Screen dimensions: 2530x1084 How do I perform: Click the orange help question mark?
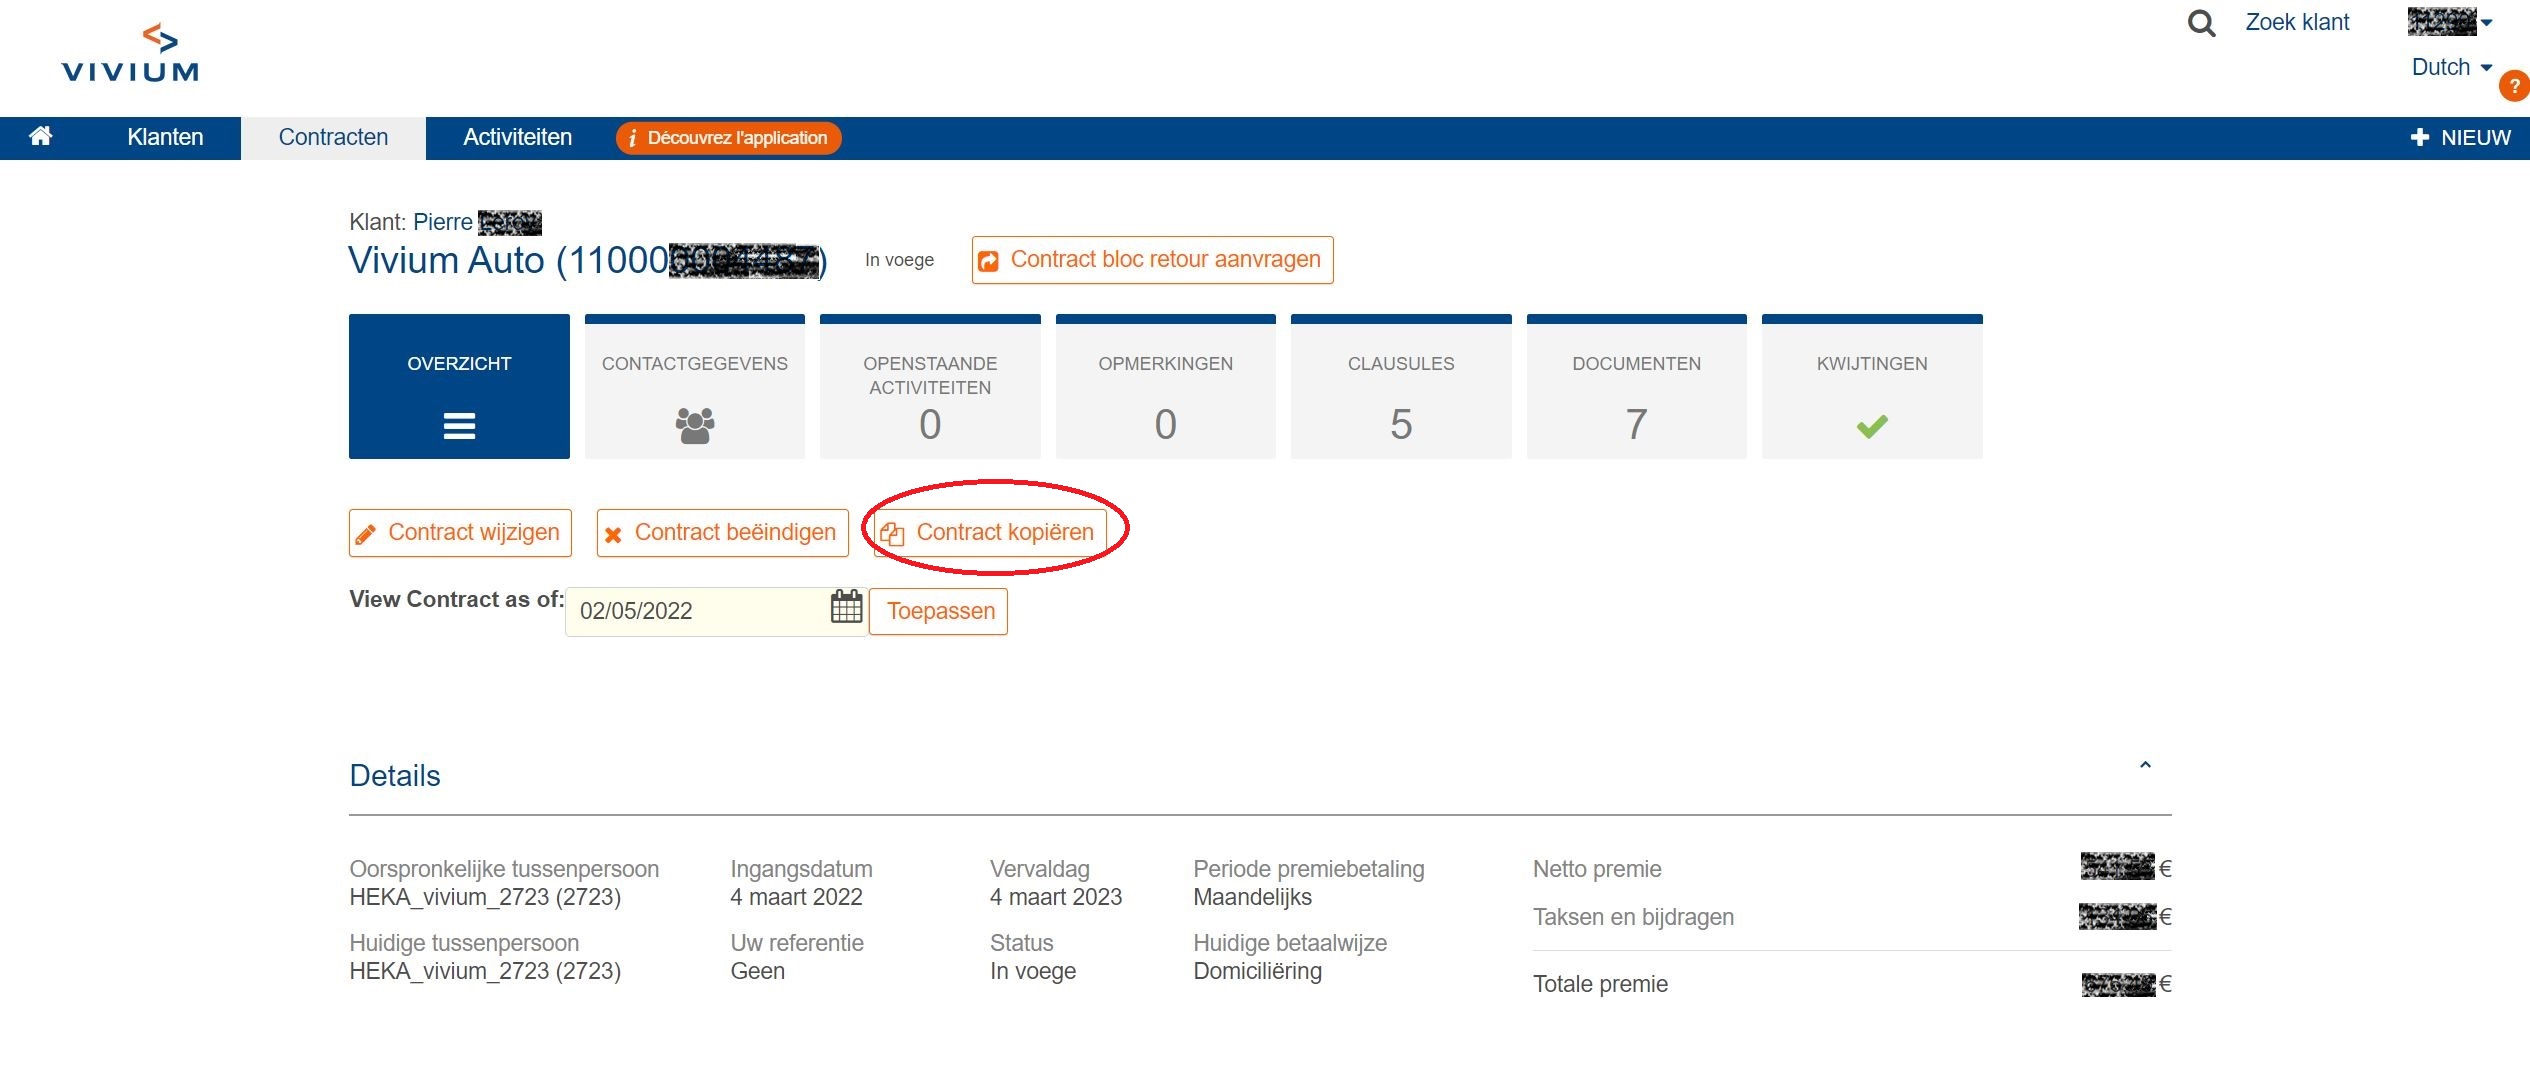(x=2514, y=86)
